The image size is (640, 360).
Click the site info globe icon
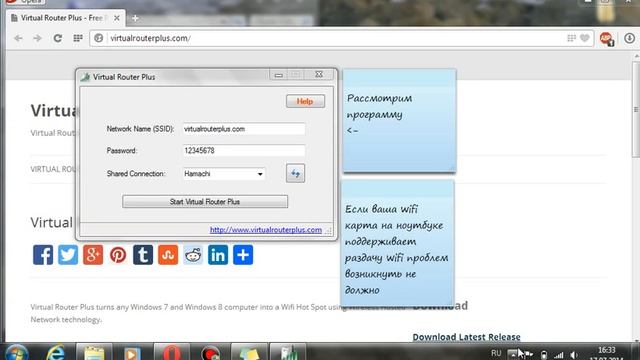pyautogui.click(x=99, y=38)
